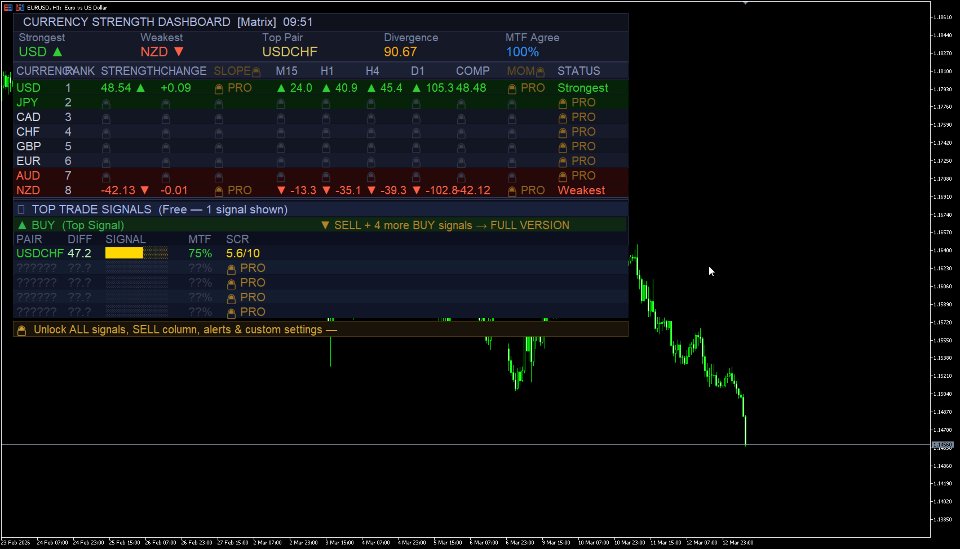Click the MTF Agree 100% value
Screen dimensions: 960x549
pyautogui.click(x=522, y=52)
